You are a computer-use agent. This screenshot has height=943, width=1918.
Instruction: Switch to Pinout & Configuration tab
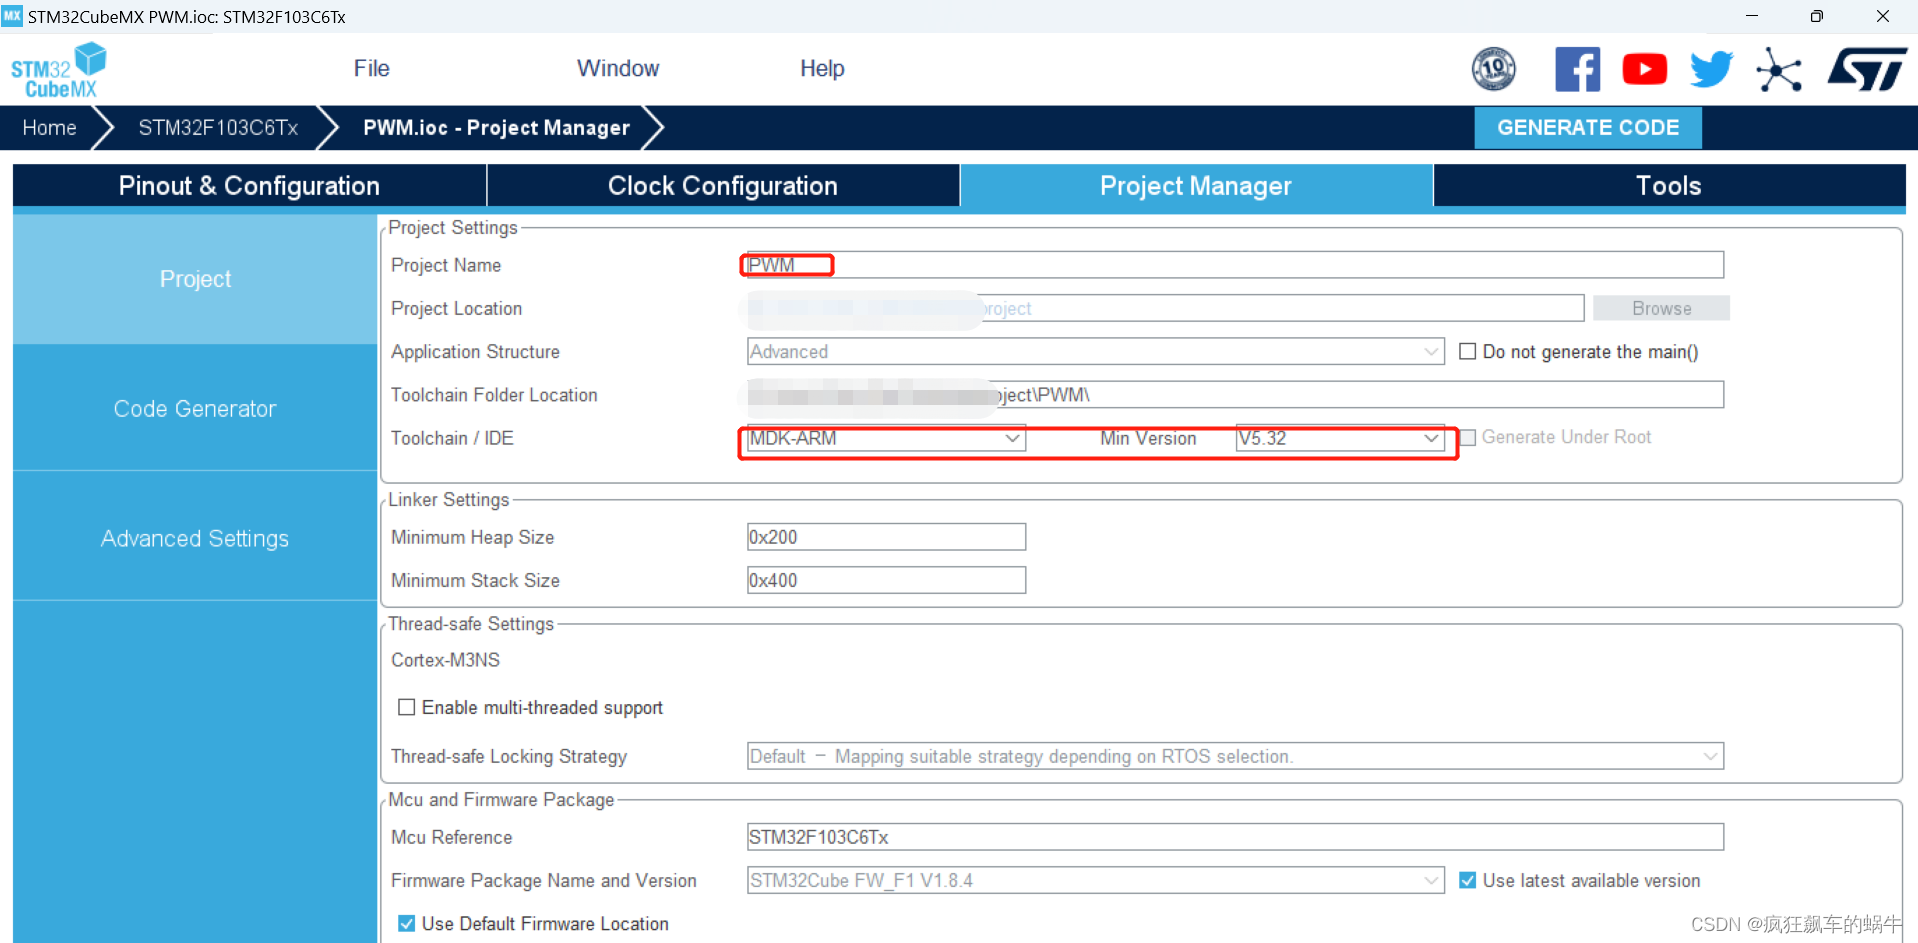click(x=249, y=186)
